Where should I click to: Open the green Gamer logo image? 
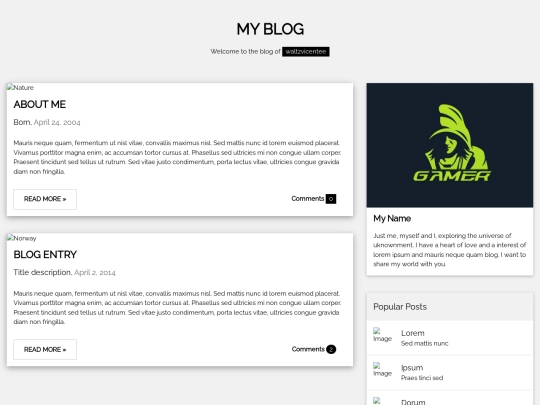[x=450, y=145]
